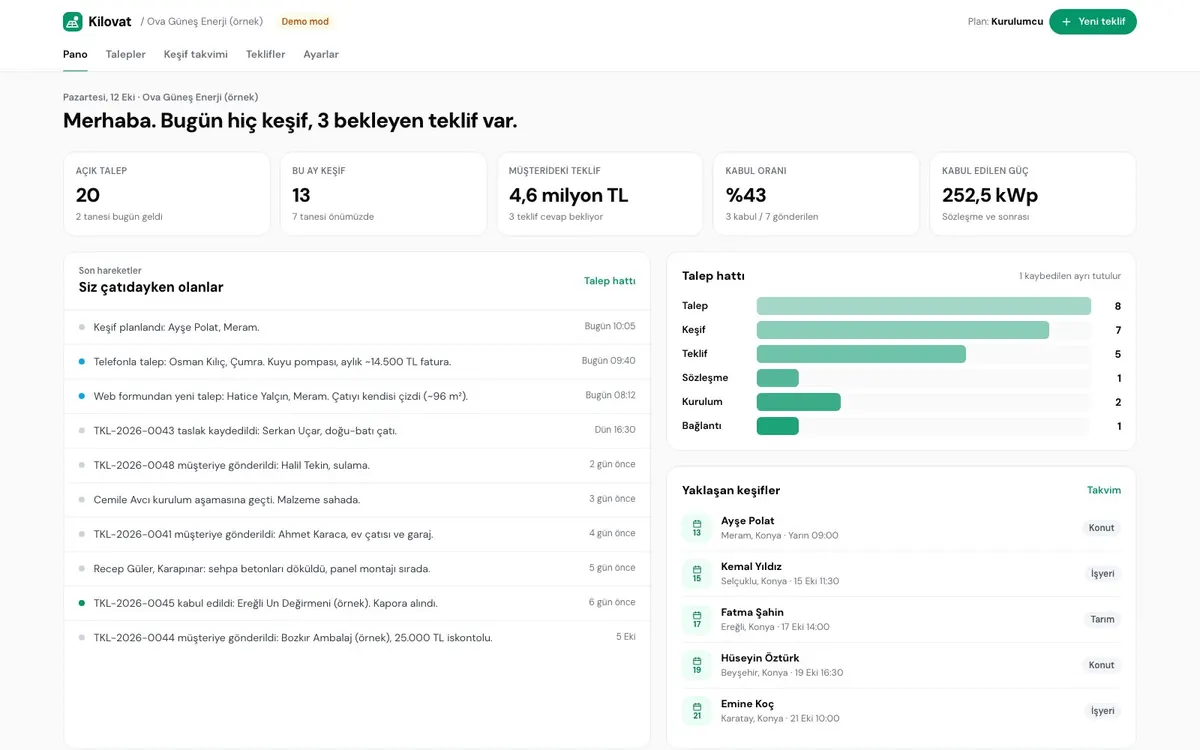This screenshot has width=1200, height=750.
Task: Click the TKL-2026-0044 Bozkır Ambalaj entry
Action: pyautogui.click(x=357, y=637)
